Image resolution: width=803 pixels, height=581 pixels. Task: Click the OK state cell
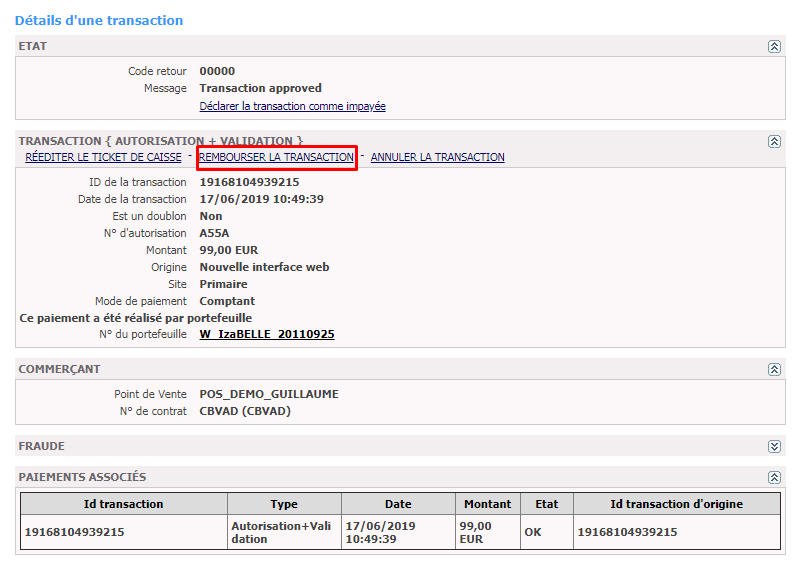click(547, 532)
